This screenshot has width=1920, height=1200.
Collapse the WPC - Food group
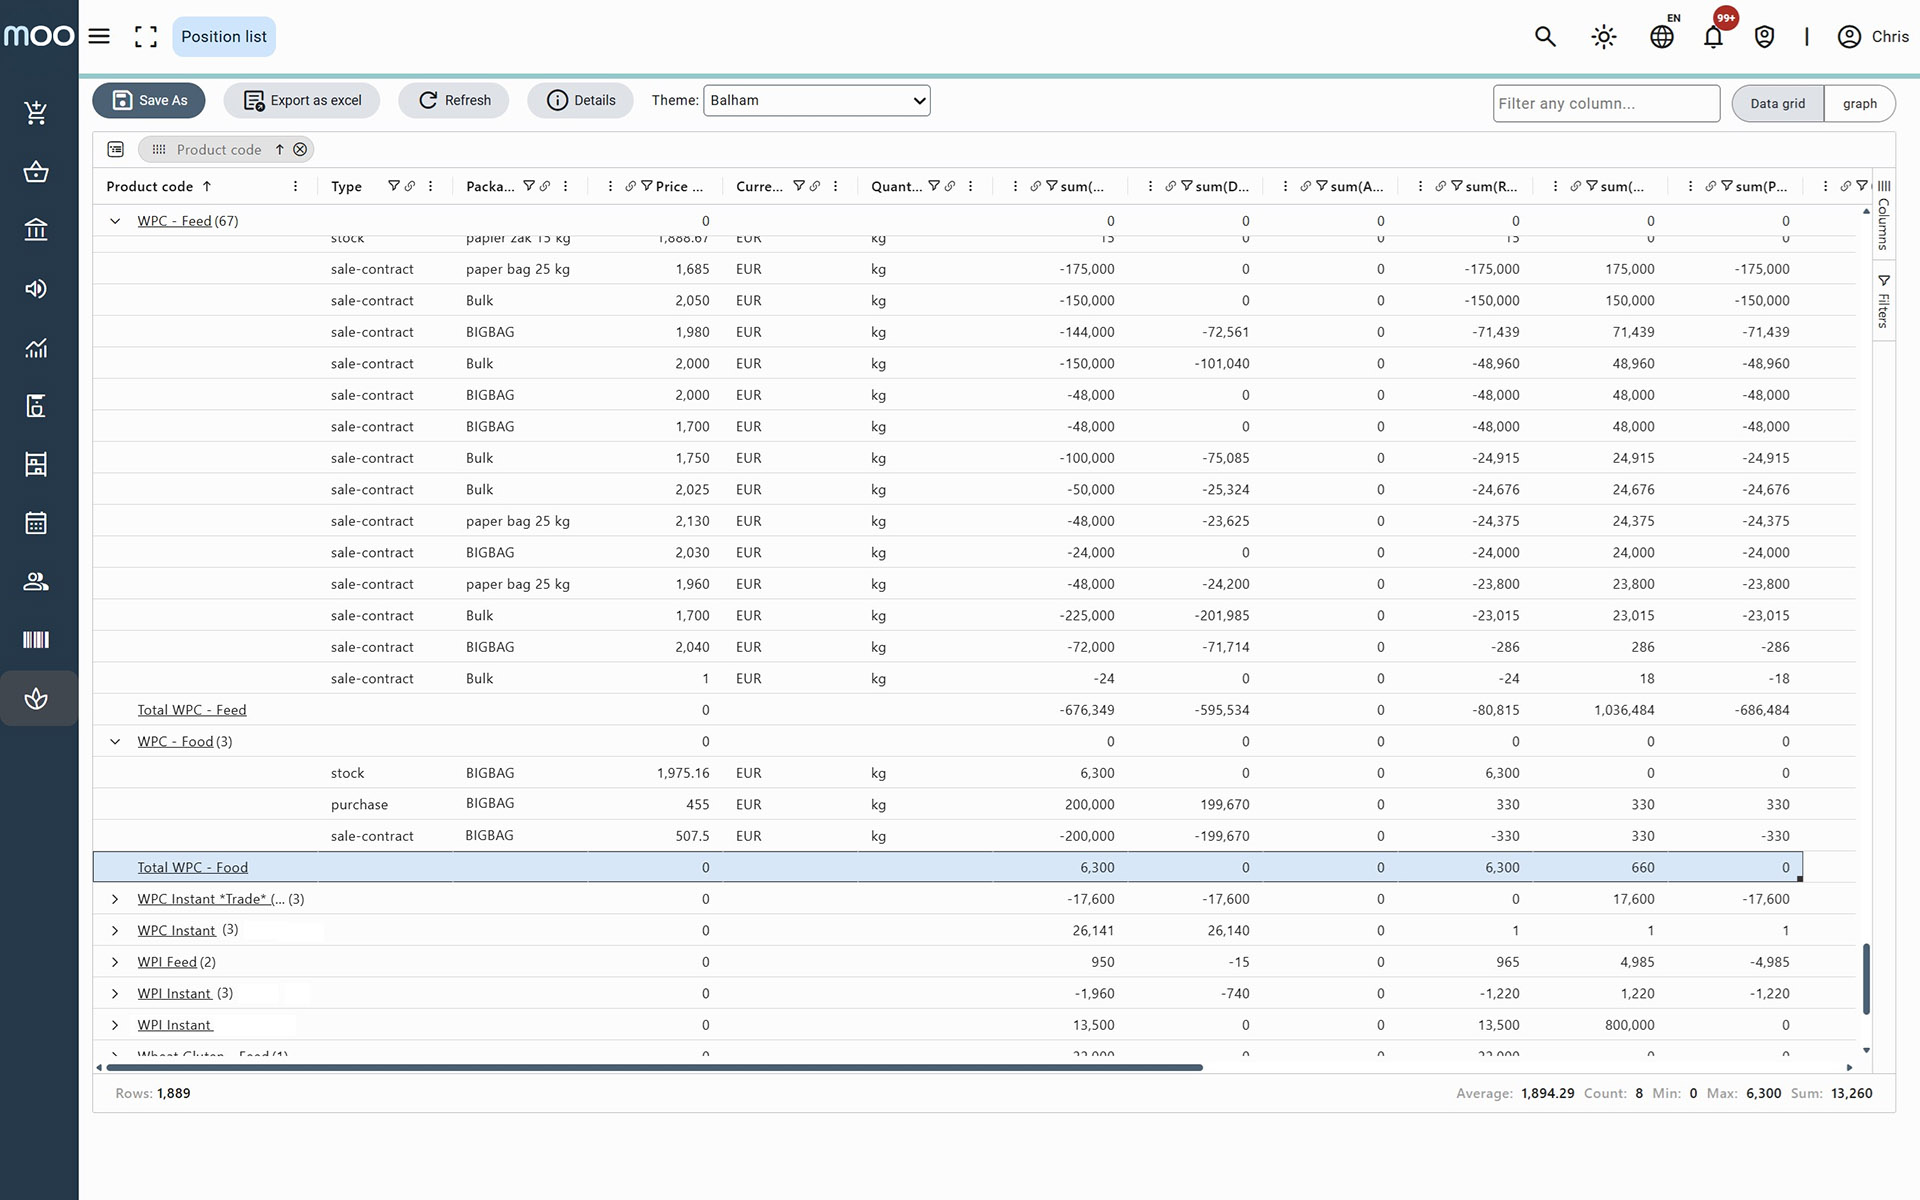[115, 742]
